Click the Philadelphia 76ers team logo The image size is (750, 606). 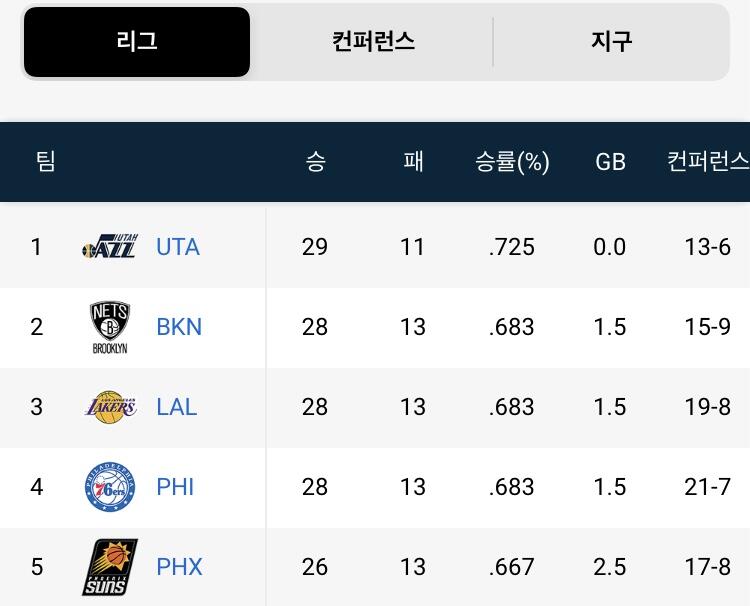[109, 487]
